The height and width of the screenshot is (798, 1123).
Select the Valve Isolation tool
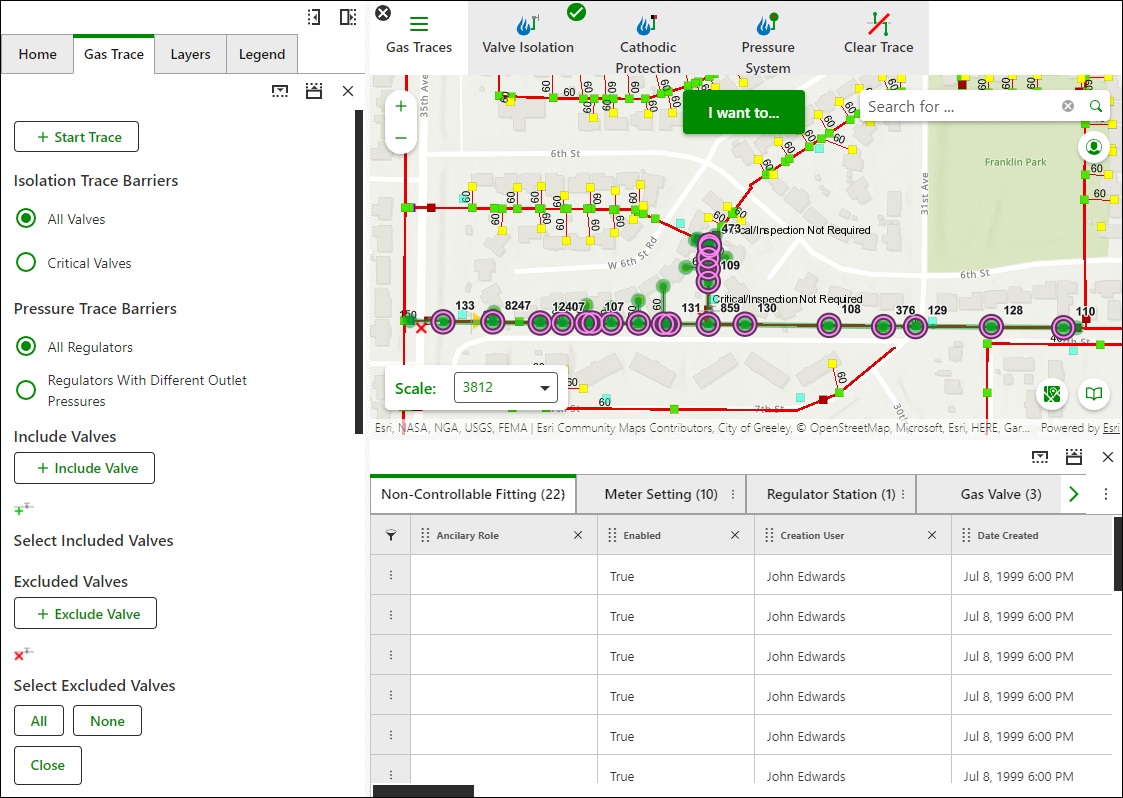528,35
